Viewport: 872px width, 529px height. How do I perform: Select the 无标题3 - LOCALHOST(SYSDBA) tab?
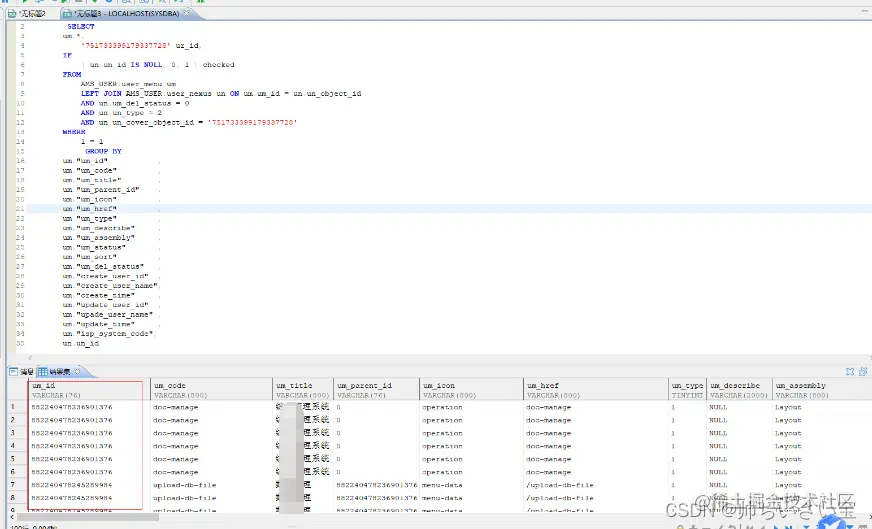[x=127, y=13]
